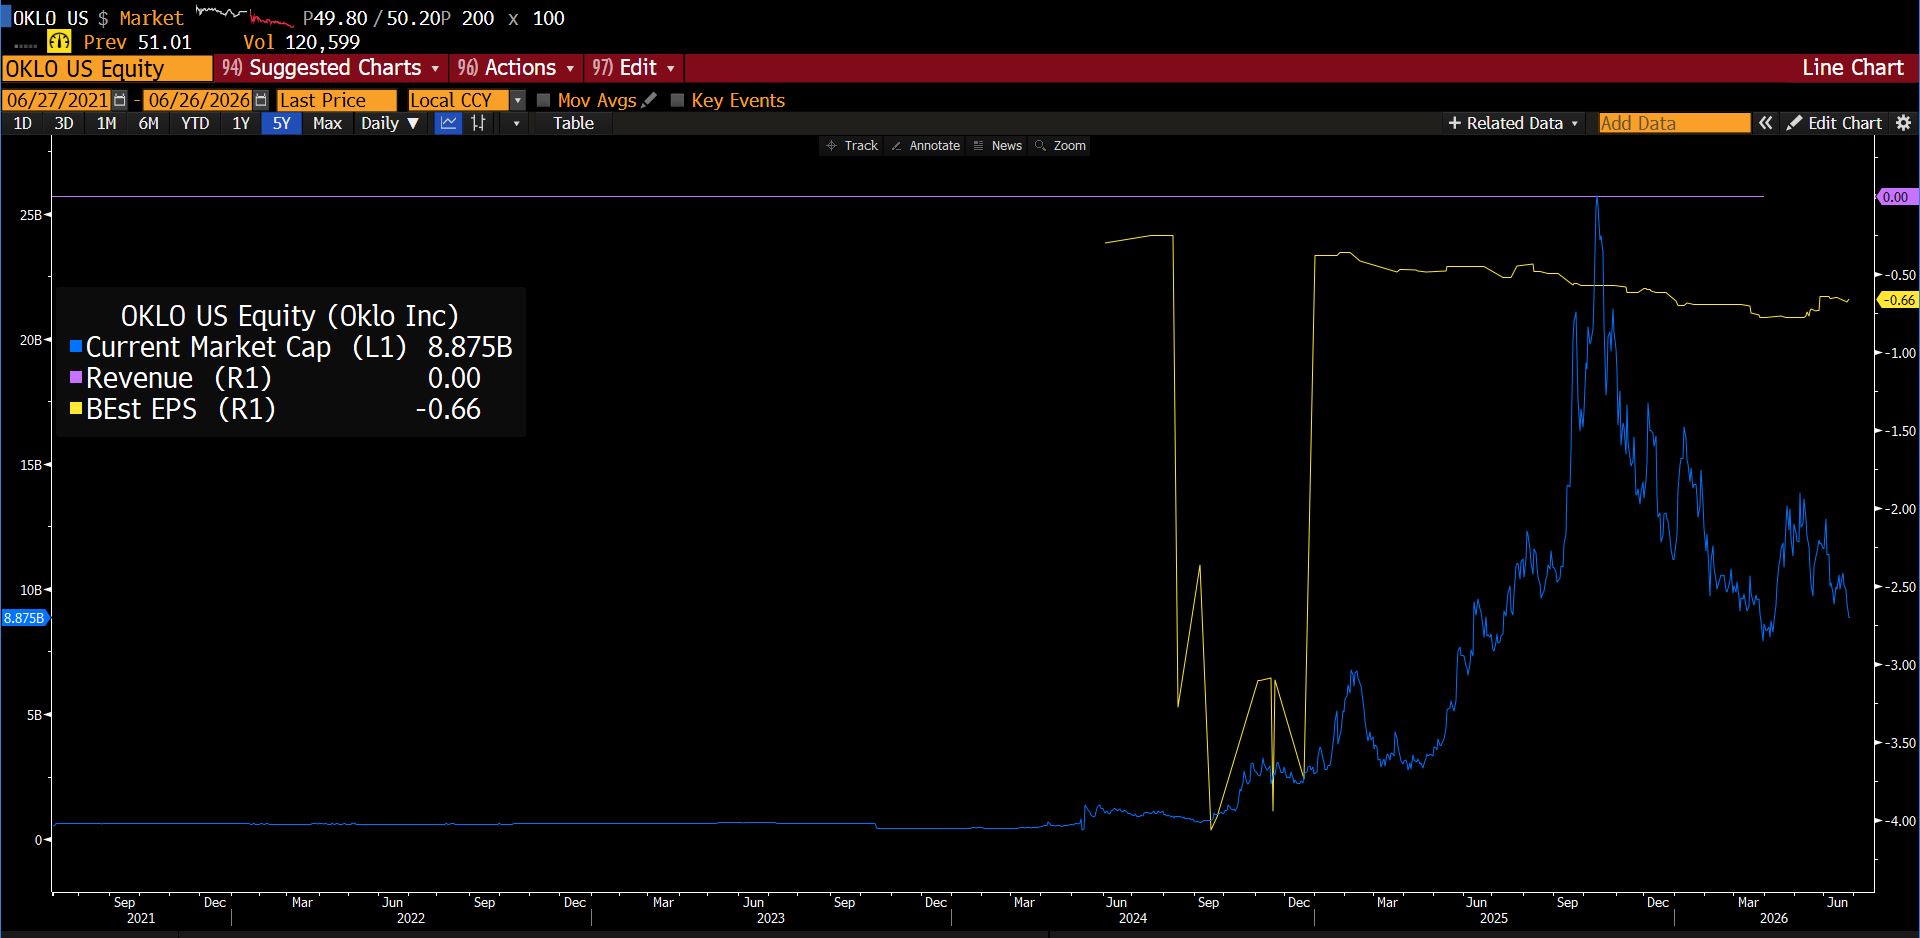
Task: Open the end date calendar picker
Action: coord(261,100)
